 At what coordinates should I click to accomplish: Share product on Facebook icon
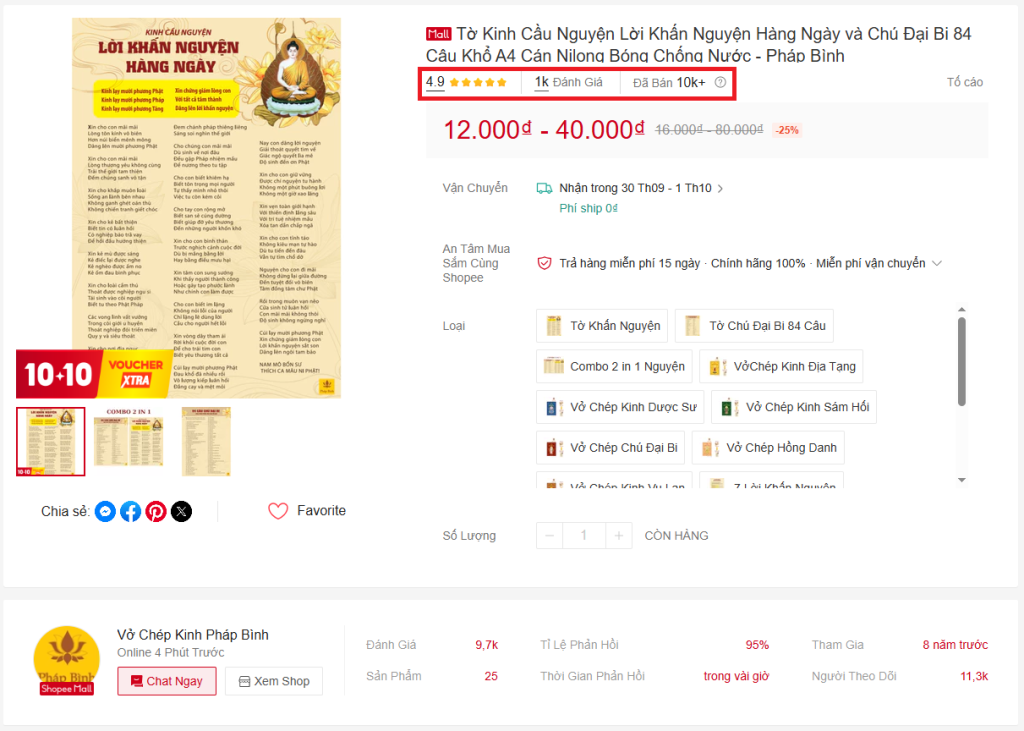pyautogui.click(x=131, y=512)
